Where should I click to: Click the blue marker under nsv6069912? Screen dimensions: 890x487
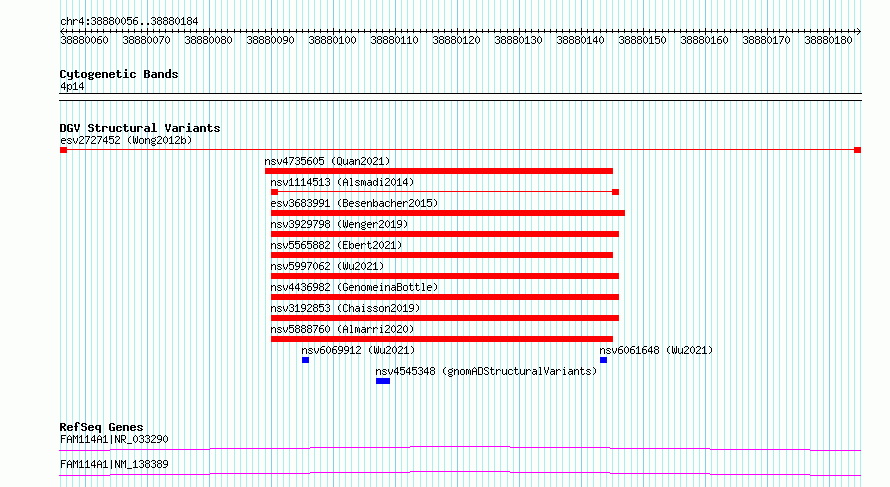click(305, 360)
